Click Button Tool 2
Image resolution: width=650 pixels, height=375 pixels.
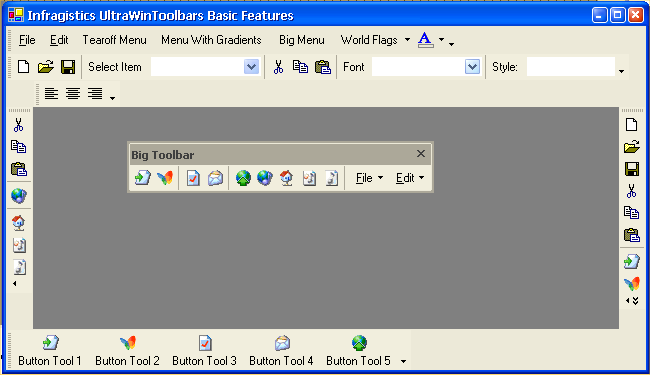click(x=127, y=351)
